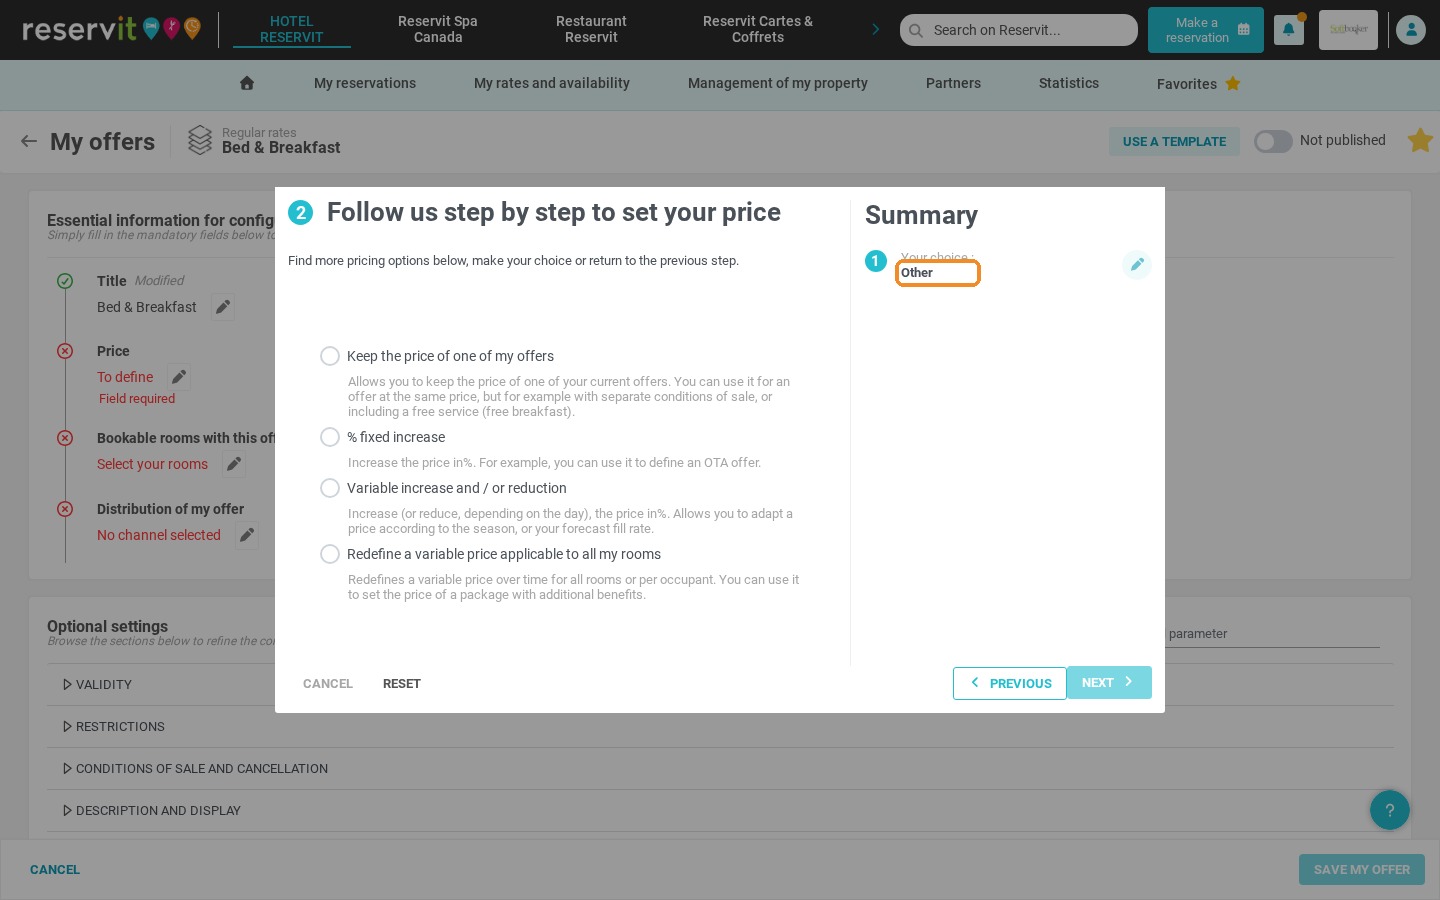Select the '% fixed increase' option
The height and width of the screenshot is (900, 1440).
click(330, 437)
